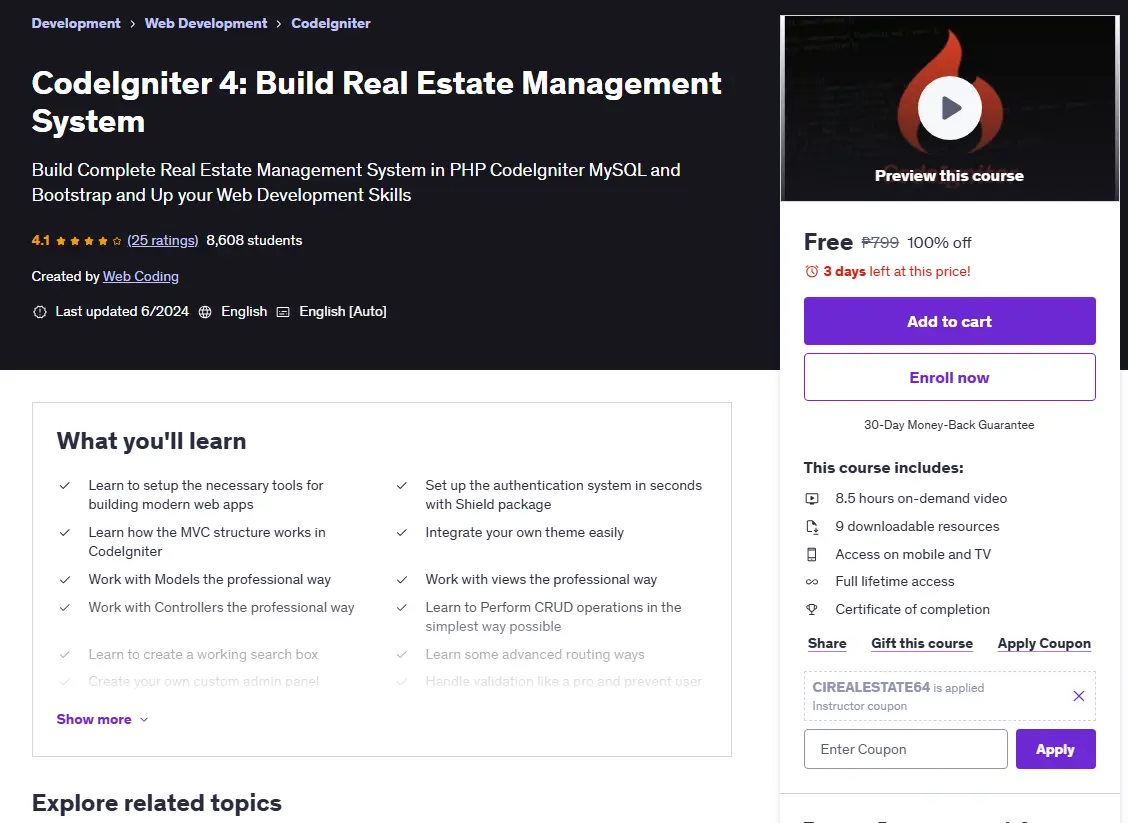1128x823 pixels.
Task: Click the Show more chevron arrow
Action: 144,719
